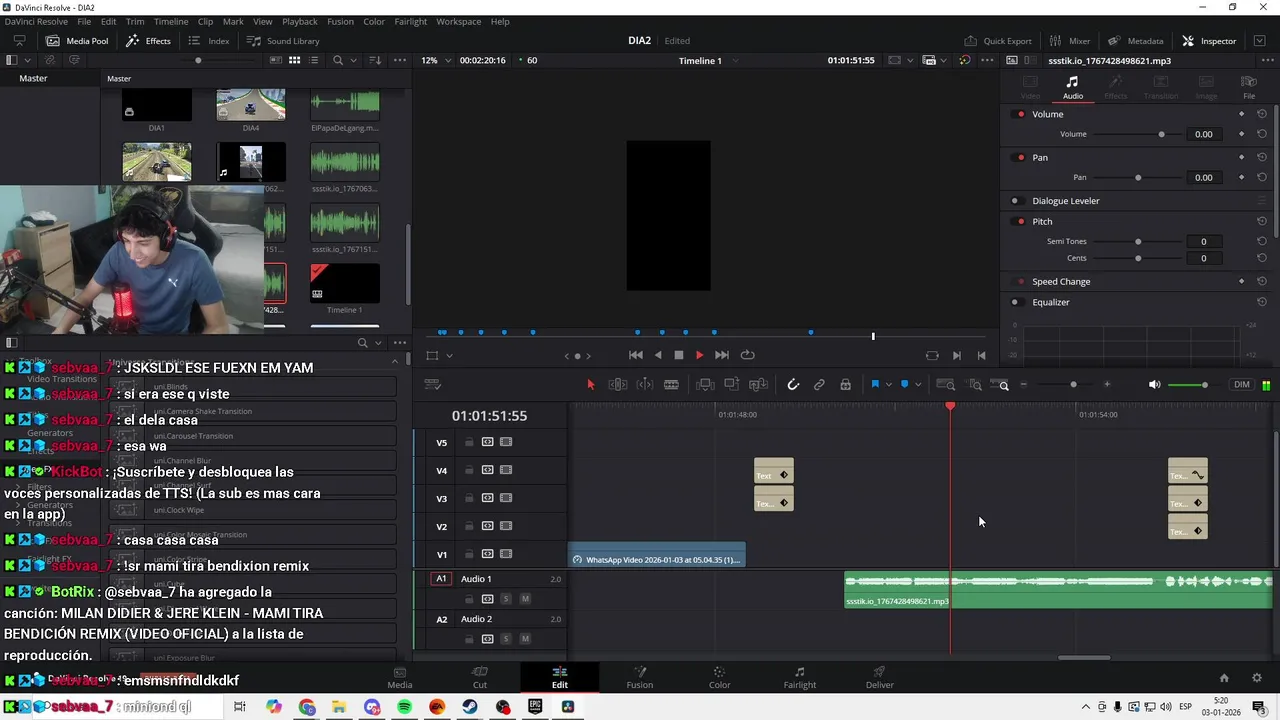Viewport: 1280px width, 720px height.
Task: Lock the V3 video track
Action: point(469,498)
